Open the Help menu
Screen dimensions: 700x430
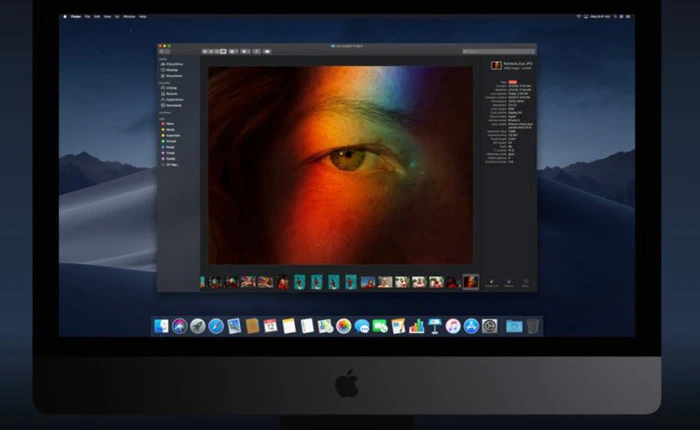tap(142, 17)
